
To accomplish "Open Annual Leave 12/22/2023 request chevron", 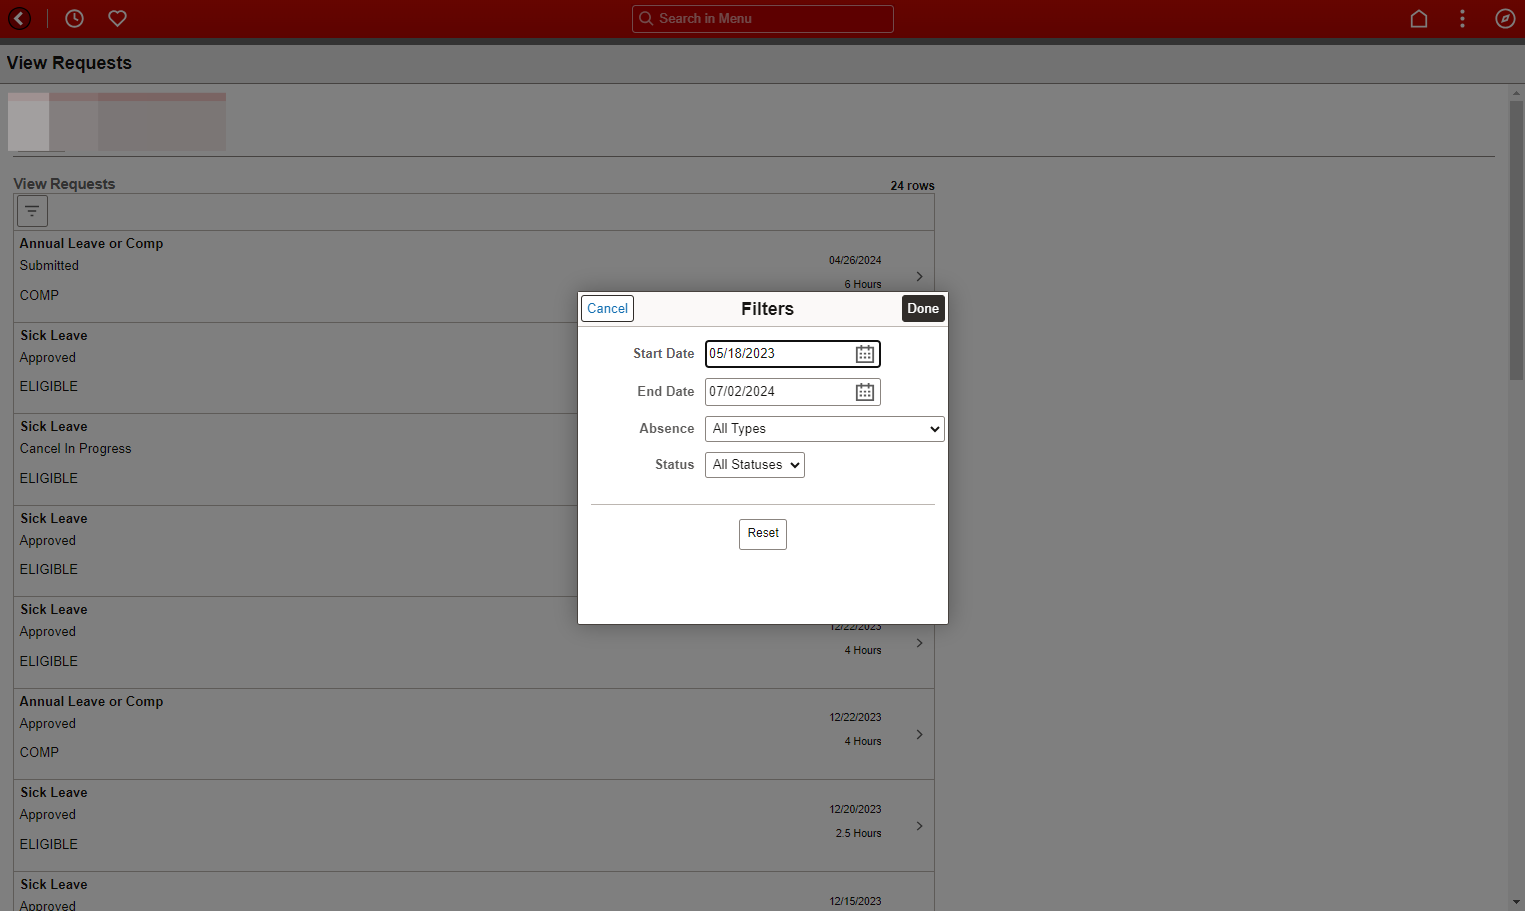I will point(919,734).
